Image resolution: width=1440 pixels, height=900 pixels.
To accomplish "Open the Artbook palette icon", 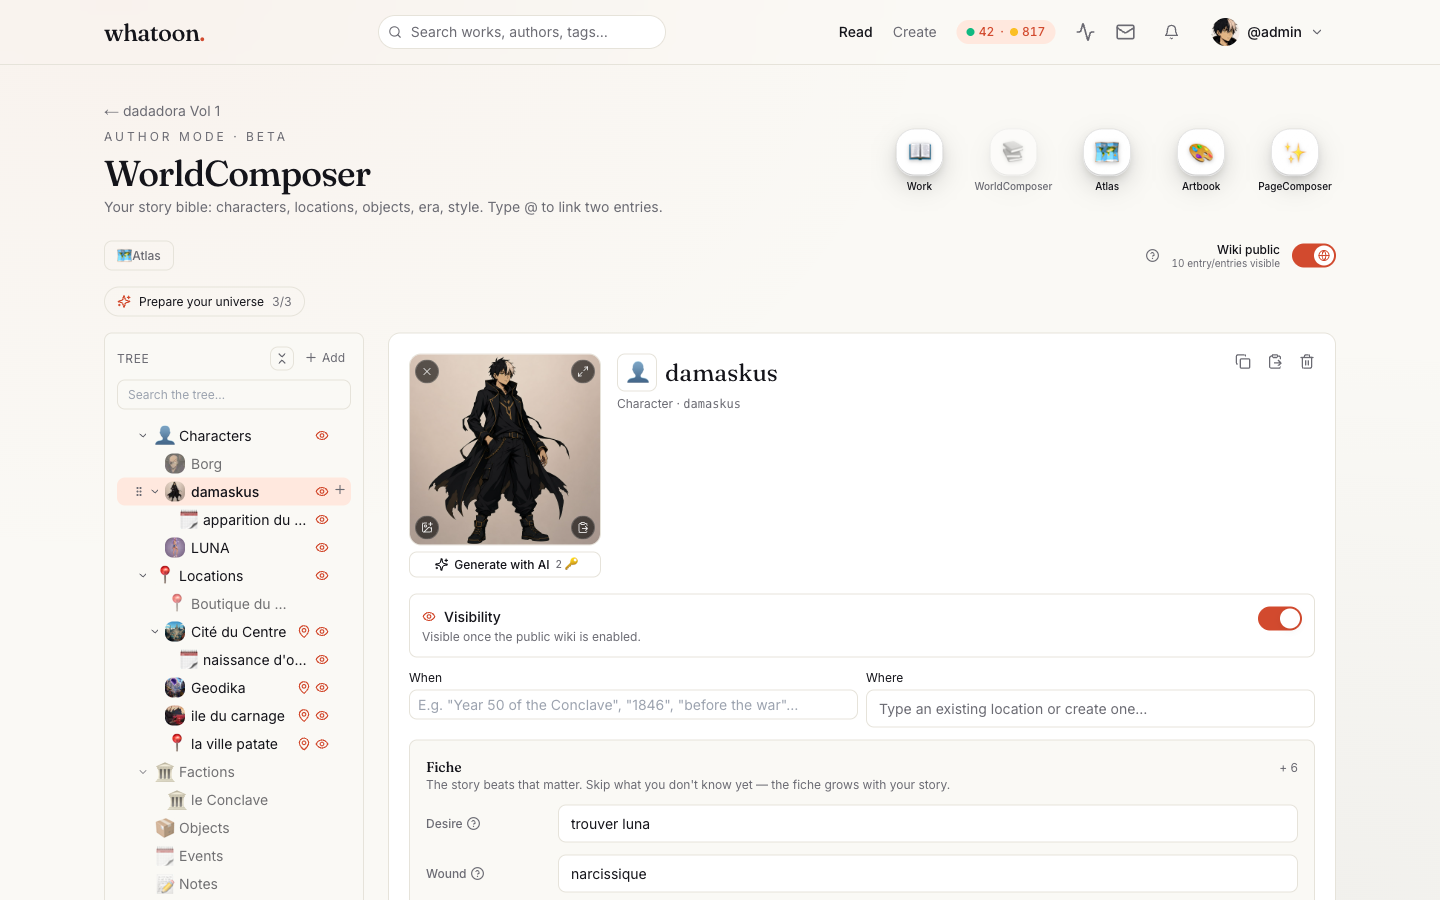I will point(1201,153).
